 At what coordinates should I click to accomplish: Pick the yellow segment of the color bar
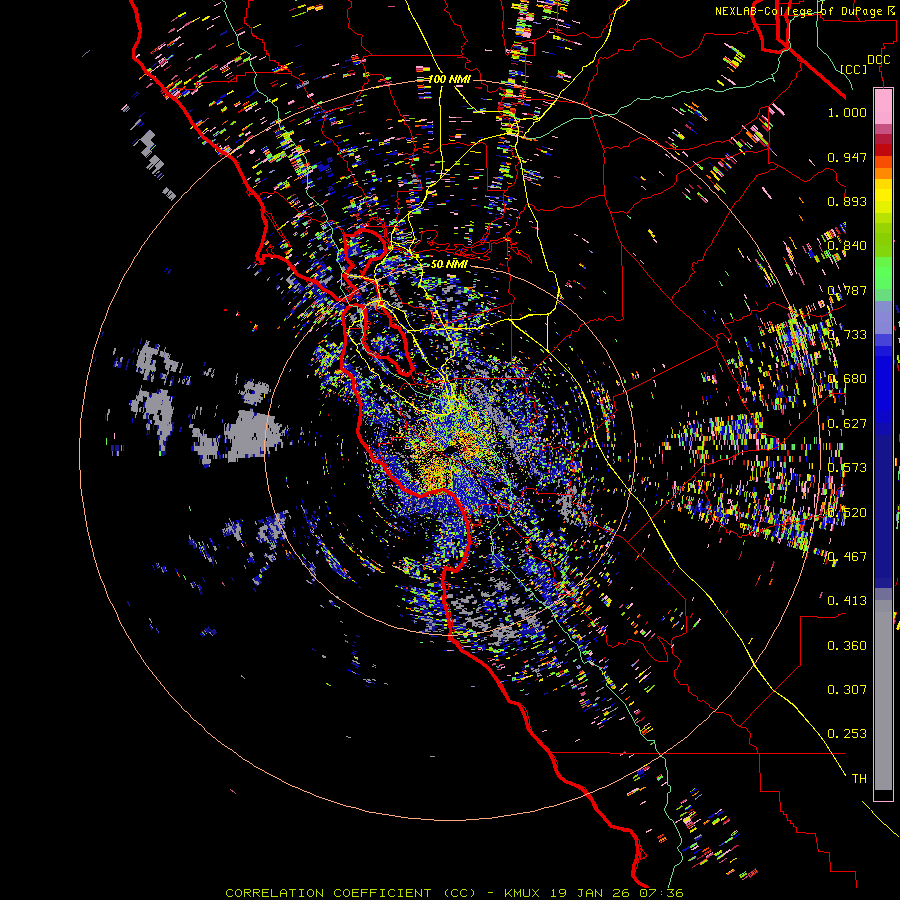coord(883,196)
